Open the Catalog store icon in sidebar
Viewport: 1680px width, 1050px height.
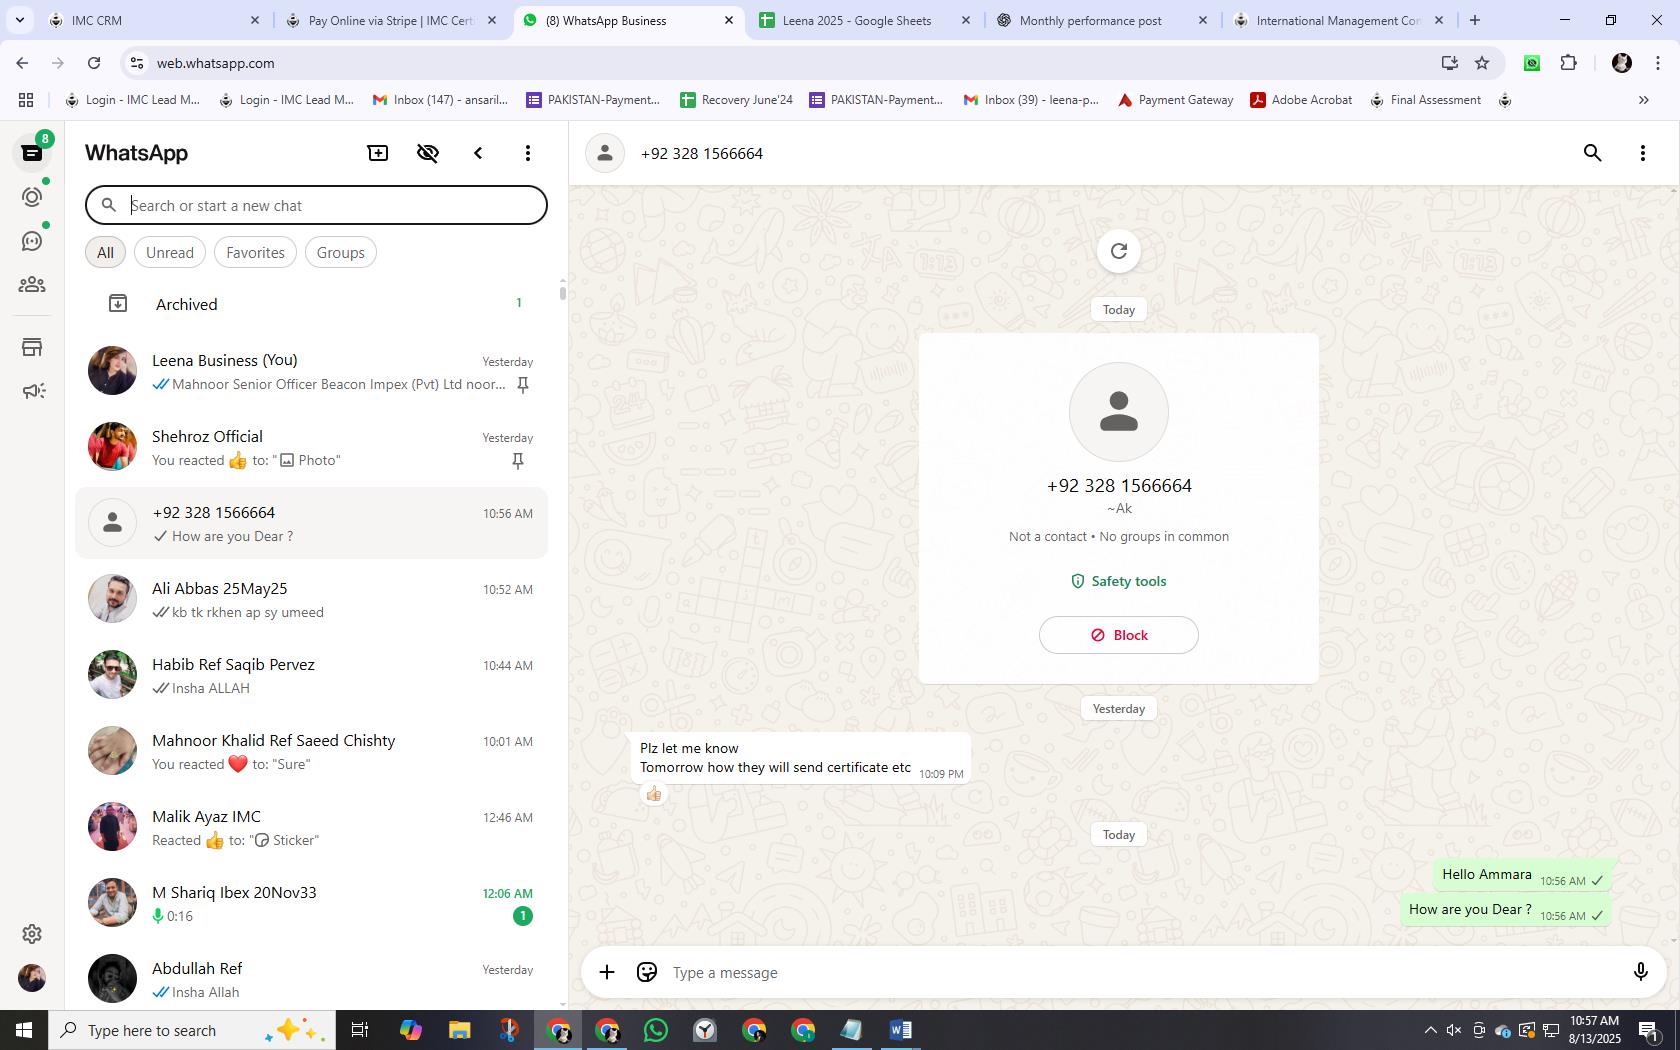(x=32, y=347)
